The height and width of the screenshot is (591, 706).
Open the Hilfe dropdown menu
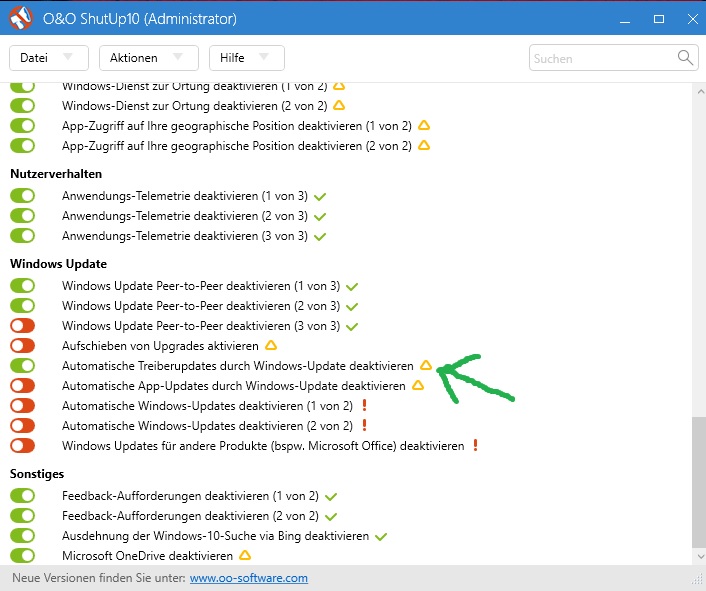247,58
